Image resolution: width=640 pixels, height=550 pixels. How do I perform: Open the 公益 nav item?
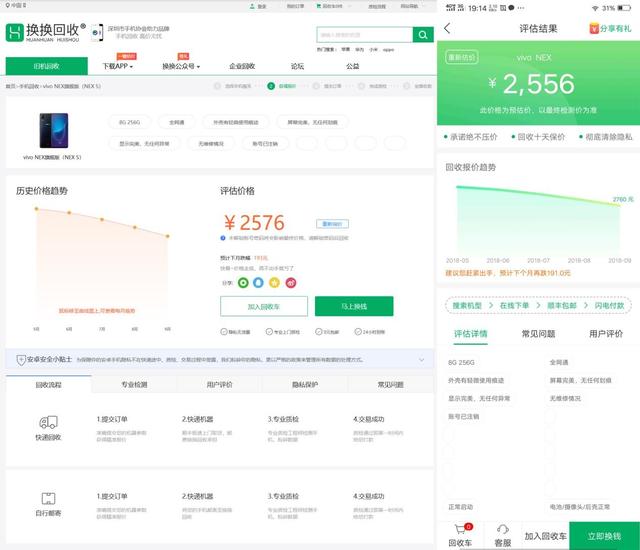(x=353, y=66)
